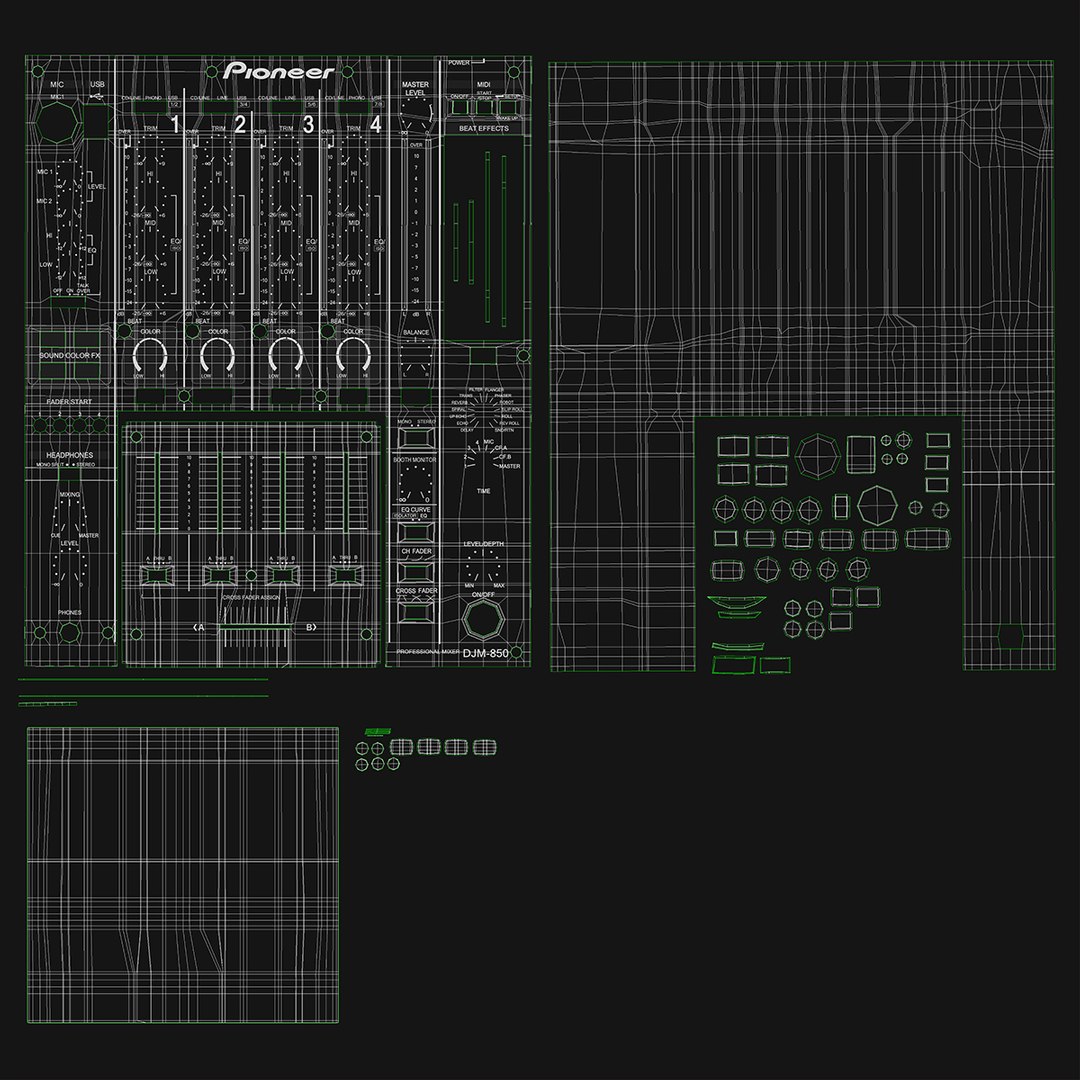
Task: Click the POWER label
Action: tap(459, 63)
